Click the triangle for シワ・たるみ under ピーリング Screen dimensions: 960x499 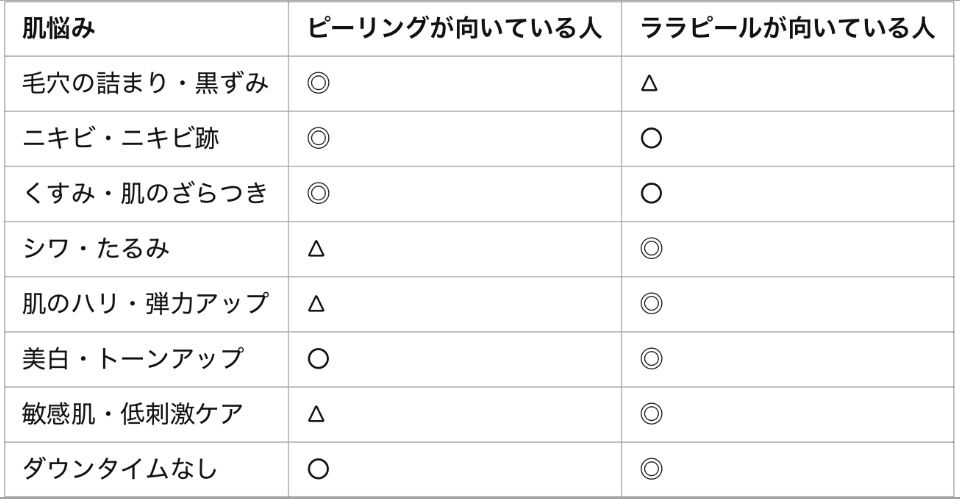click(x=317, y=249)
